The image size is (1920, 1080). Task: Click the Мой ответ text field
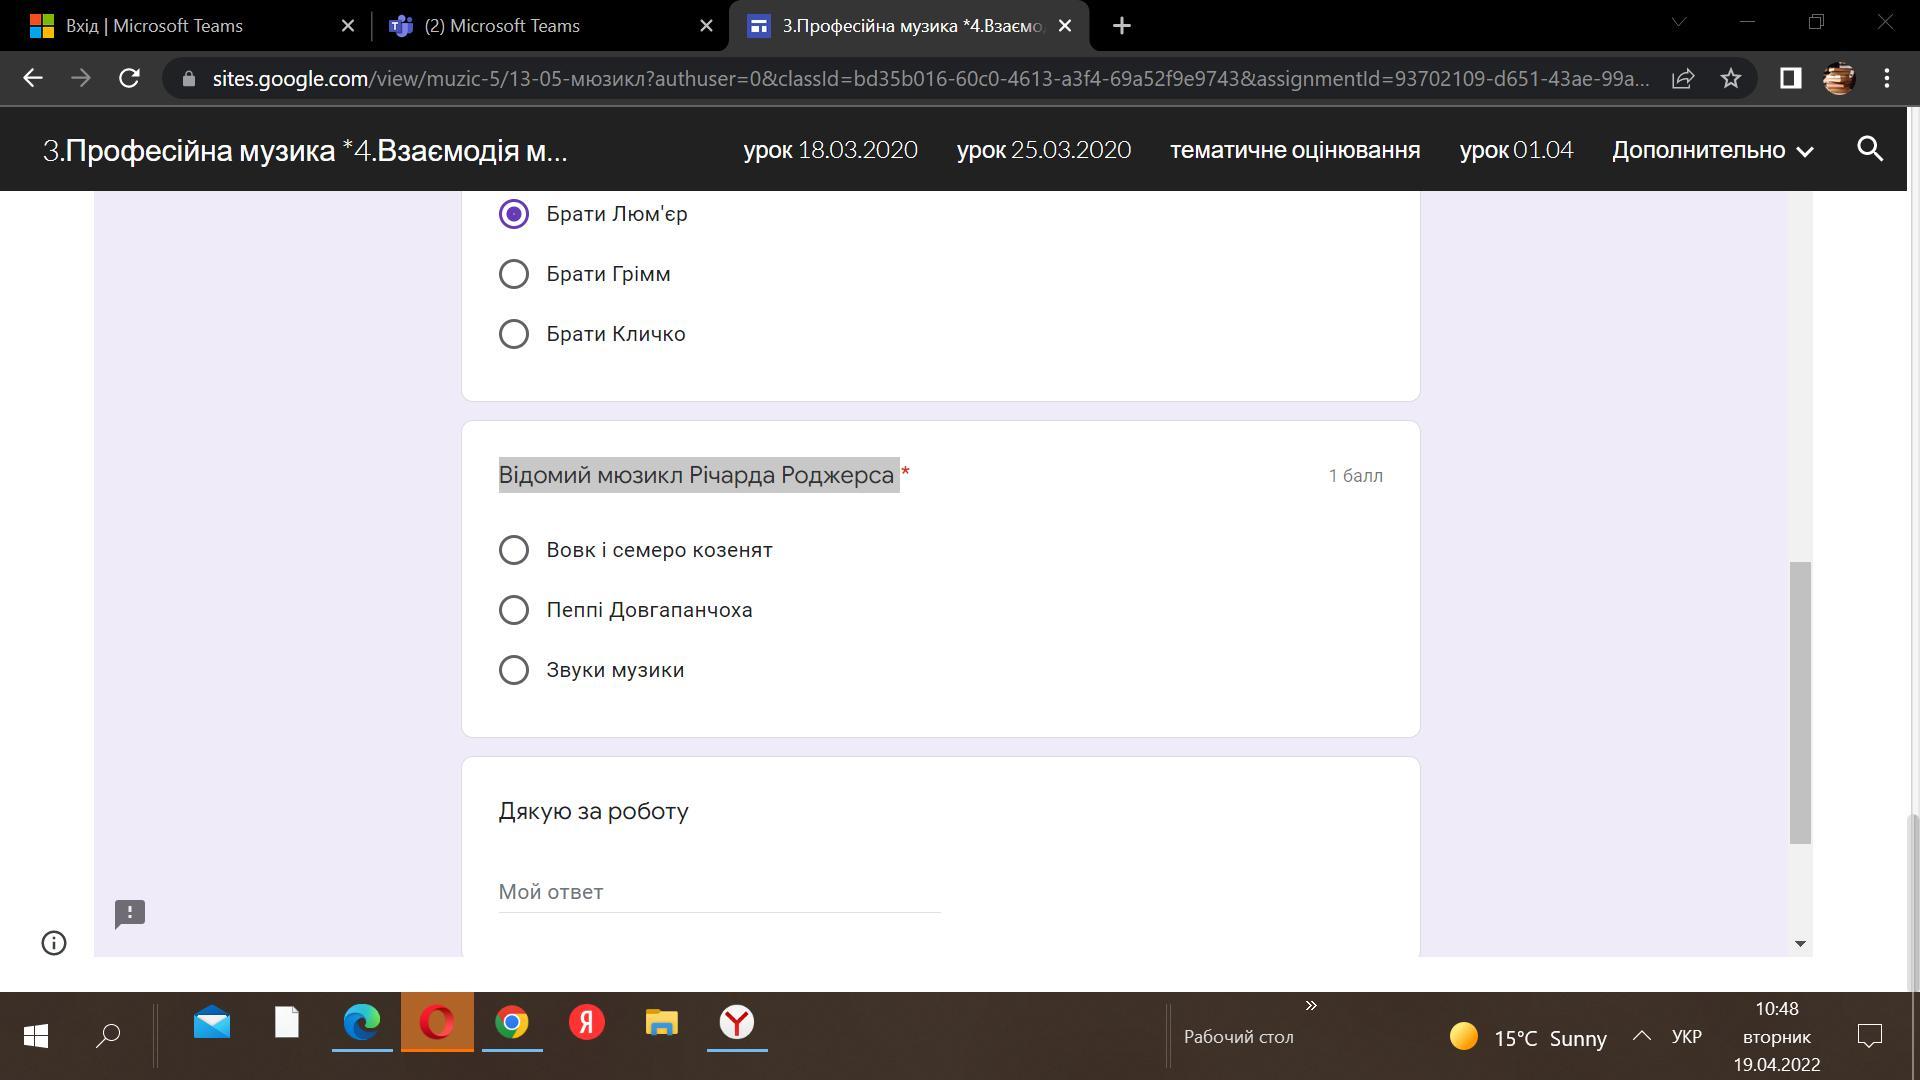pos(718,892)
